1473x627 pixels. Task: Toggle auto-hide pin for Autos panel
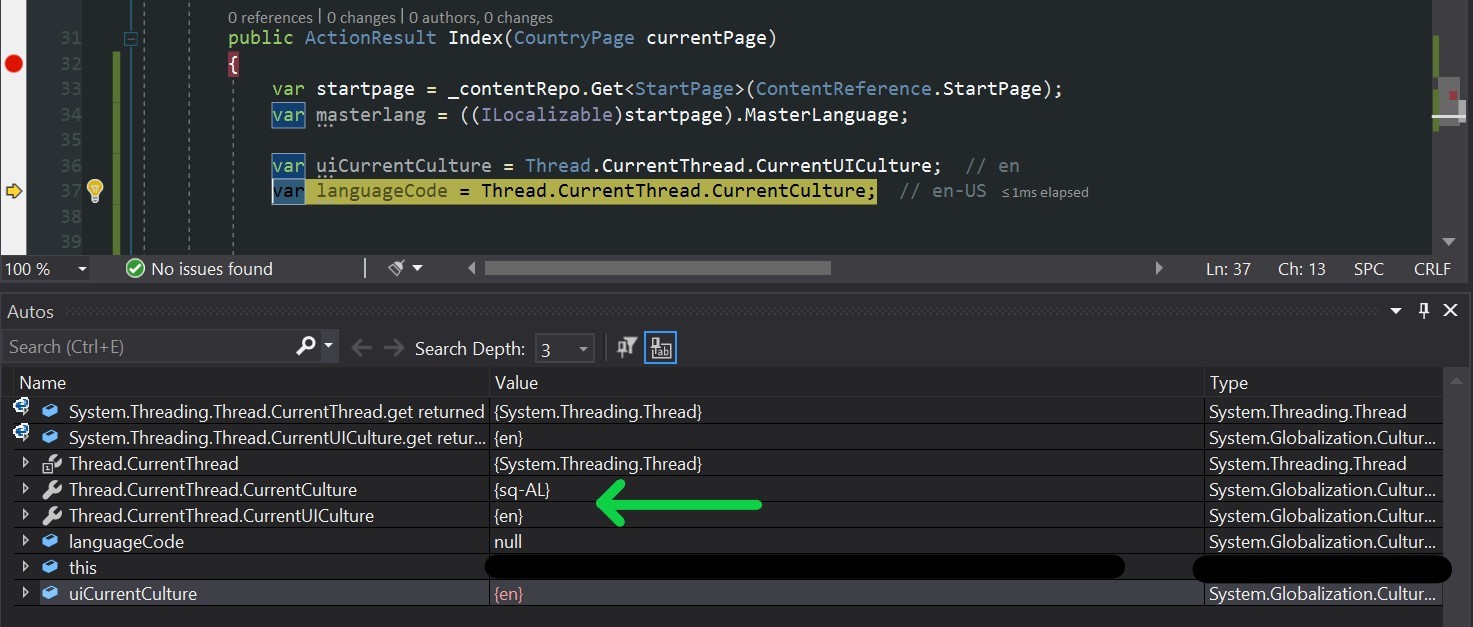point(1424,311)
